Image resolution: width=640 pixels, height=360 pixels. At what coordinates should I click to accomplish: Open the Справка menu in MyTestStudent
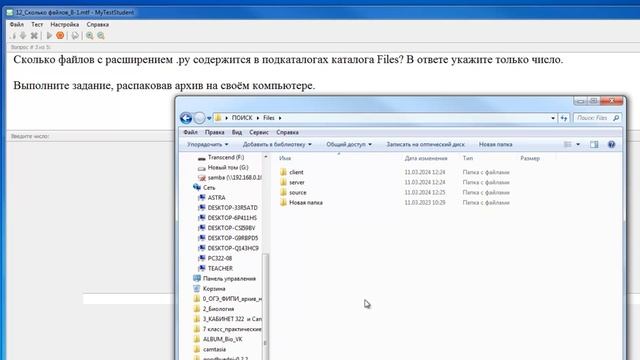click(98, 24)
